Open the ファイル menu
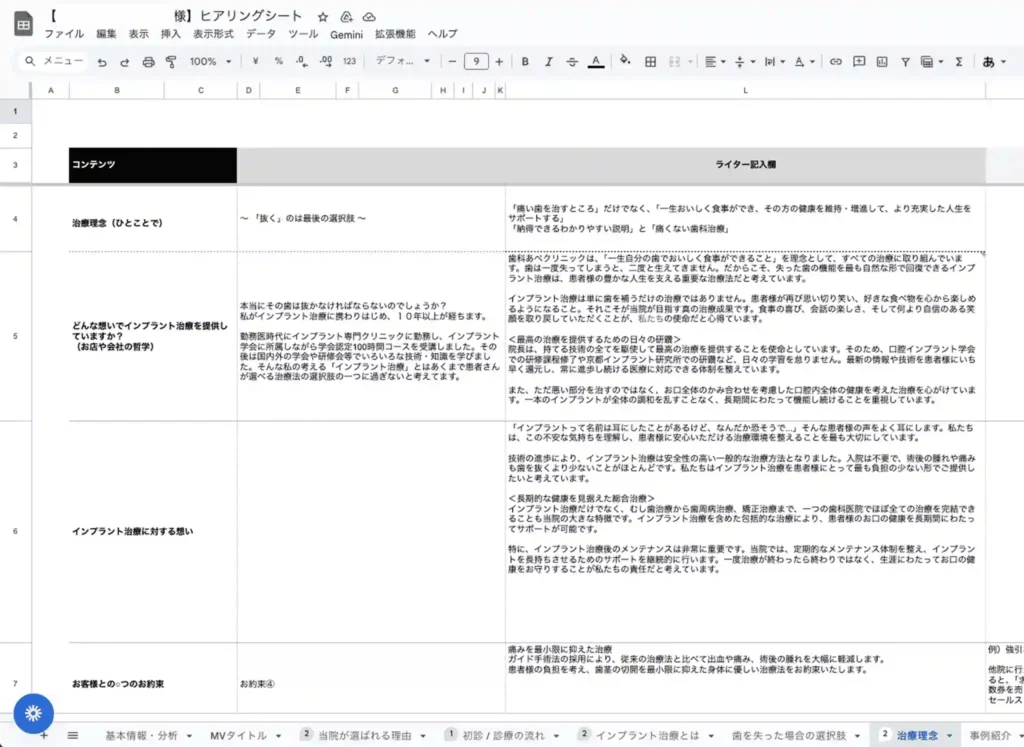 point(64,34)
